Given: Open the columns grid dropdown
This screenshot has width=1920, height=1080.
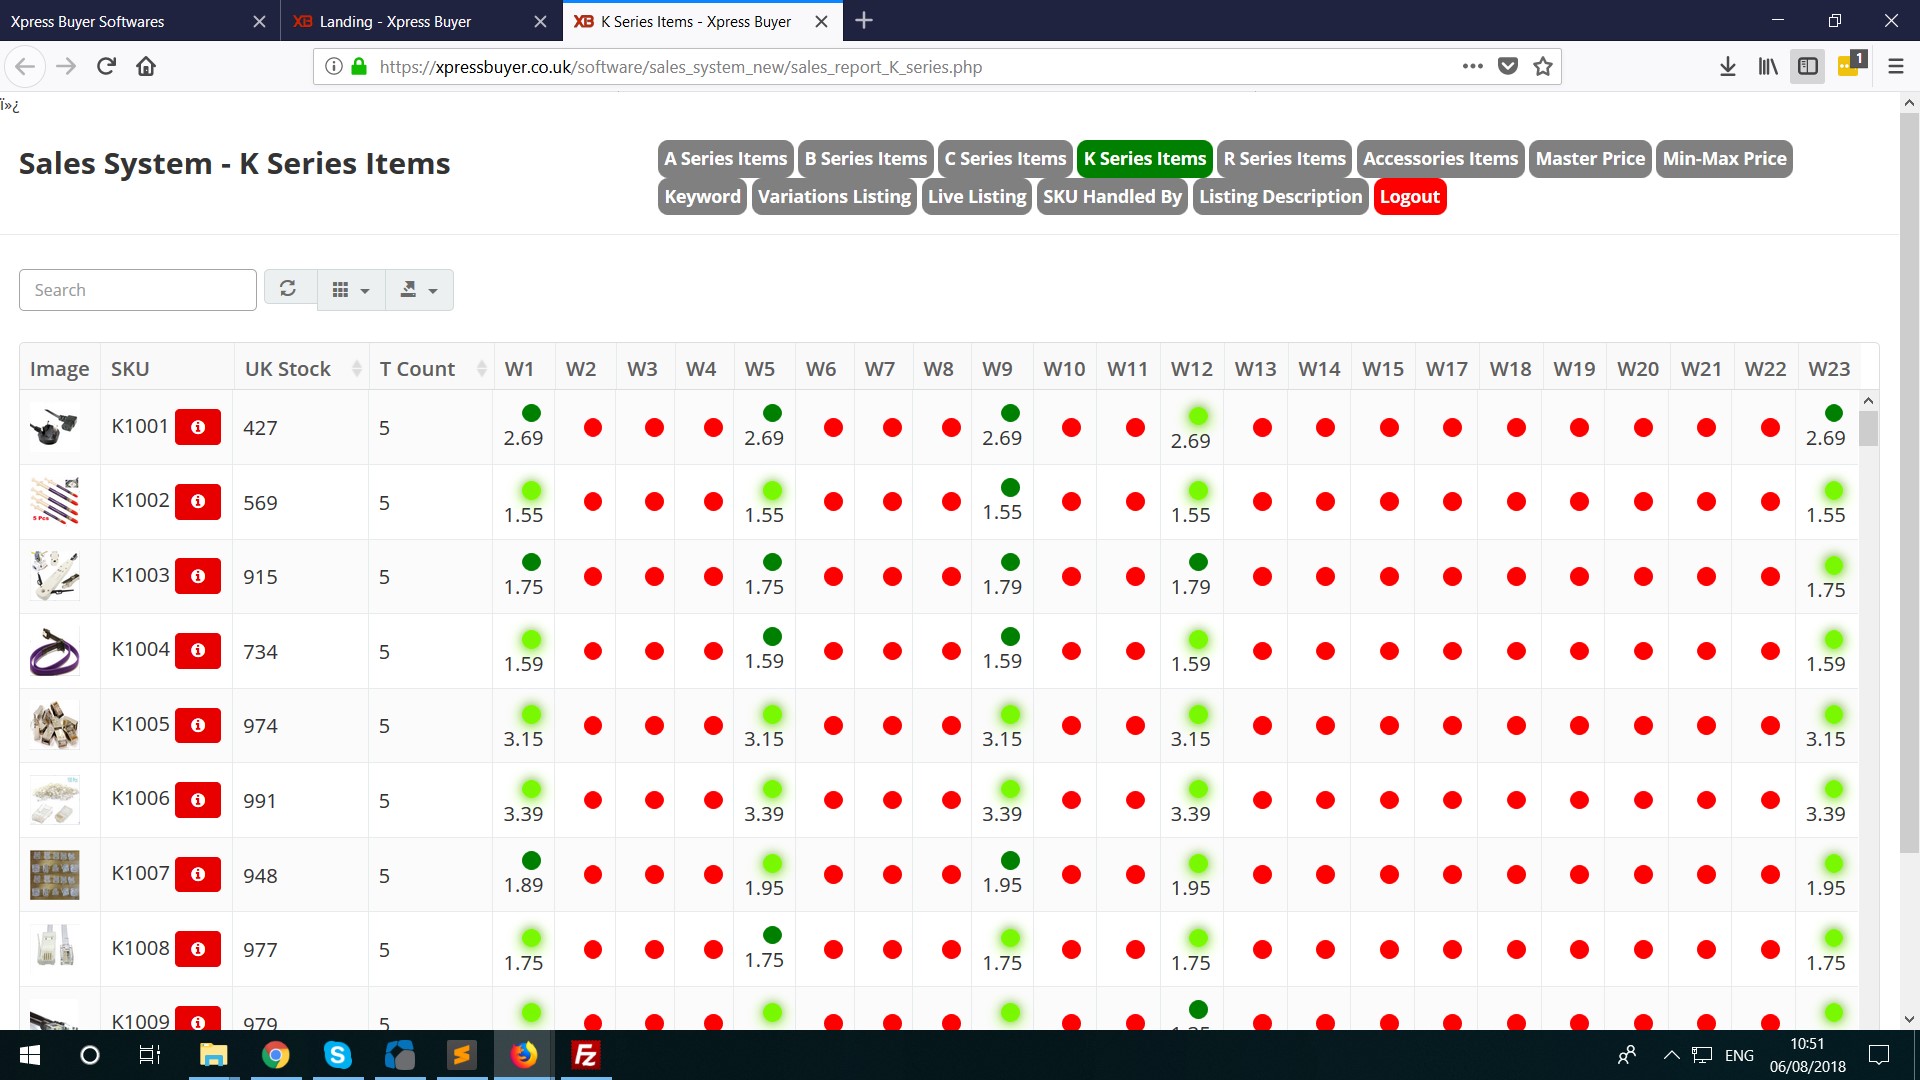Looking at the screenshot, I should click(x=351, y=290).
